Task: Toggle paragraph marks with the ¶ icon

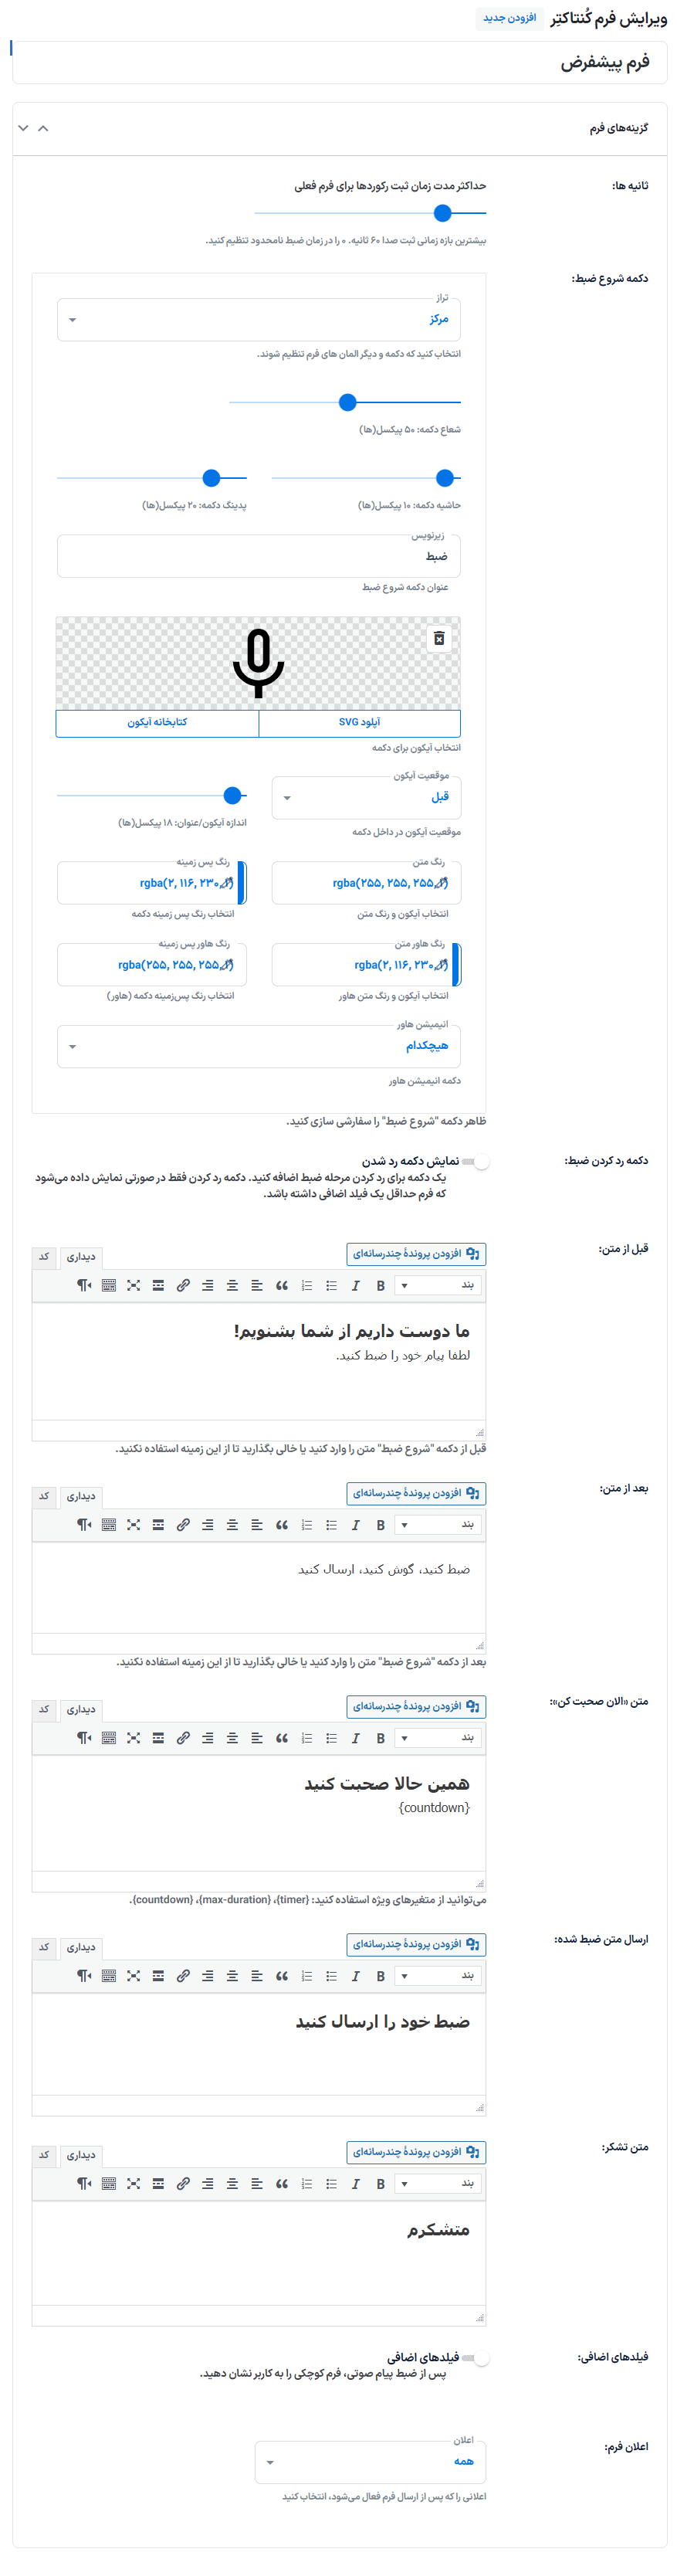Action: pos(84,1285)
